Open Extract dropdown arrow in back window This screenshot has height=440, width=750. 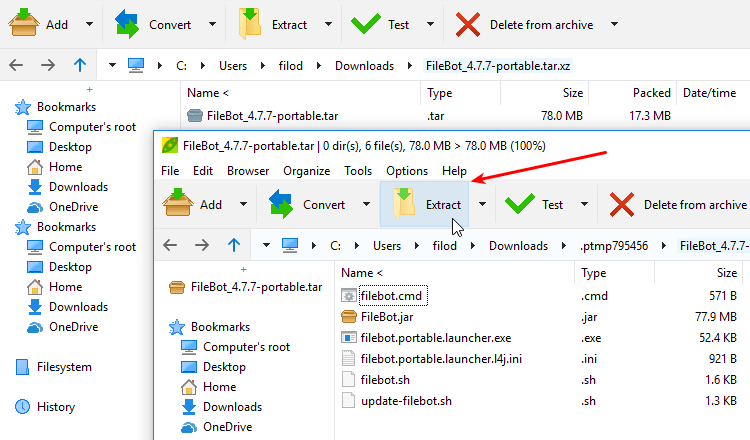[x=329, y=24]
